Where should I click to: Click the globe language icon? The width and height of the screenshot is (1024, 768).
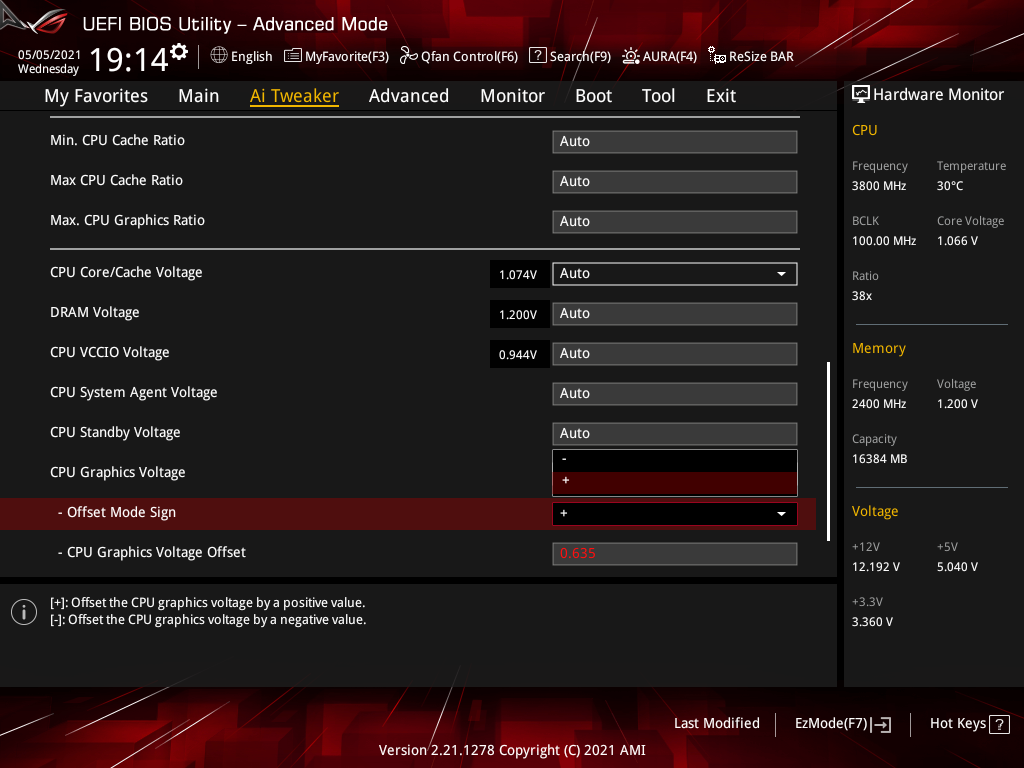click(219, 56)
